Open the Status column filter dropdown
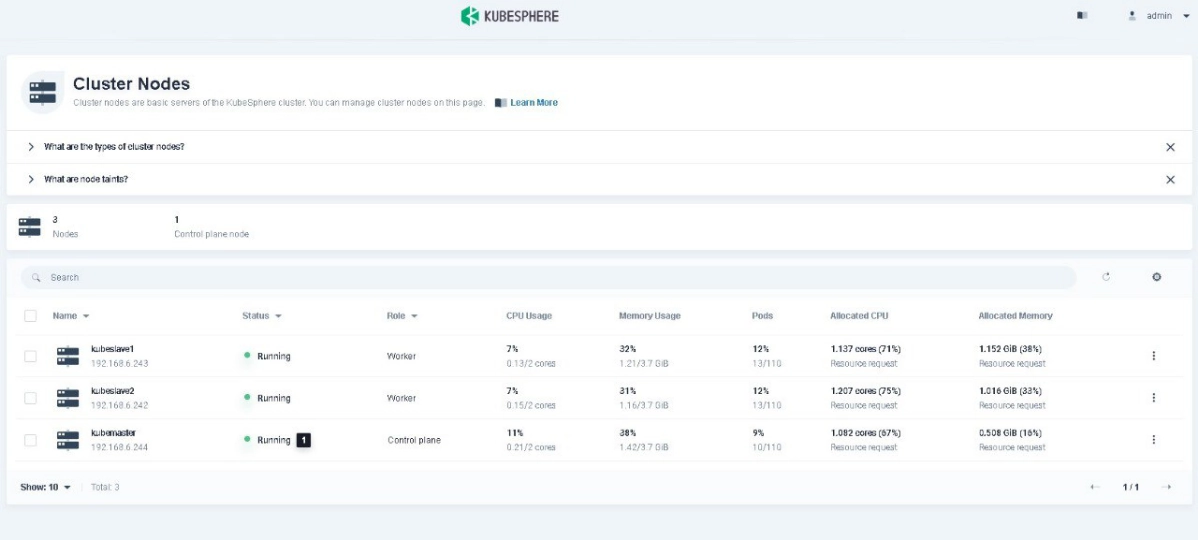 coord(262,315)
